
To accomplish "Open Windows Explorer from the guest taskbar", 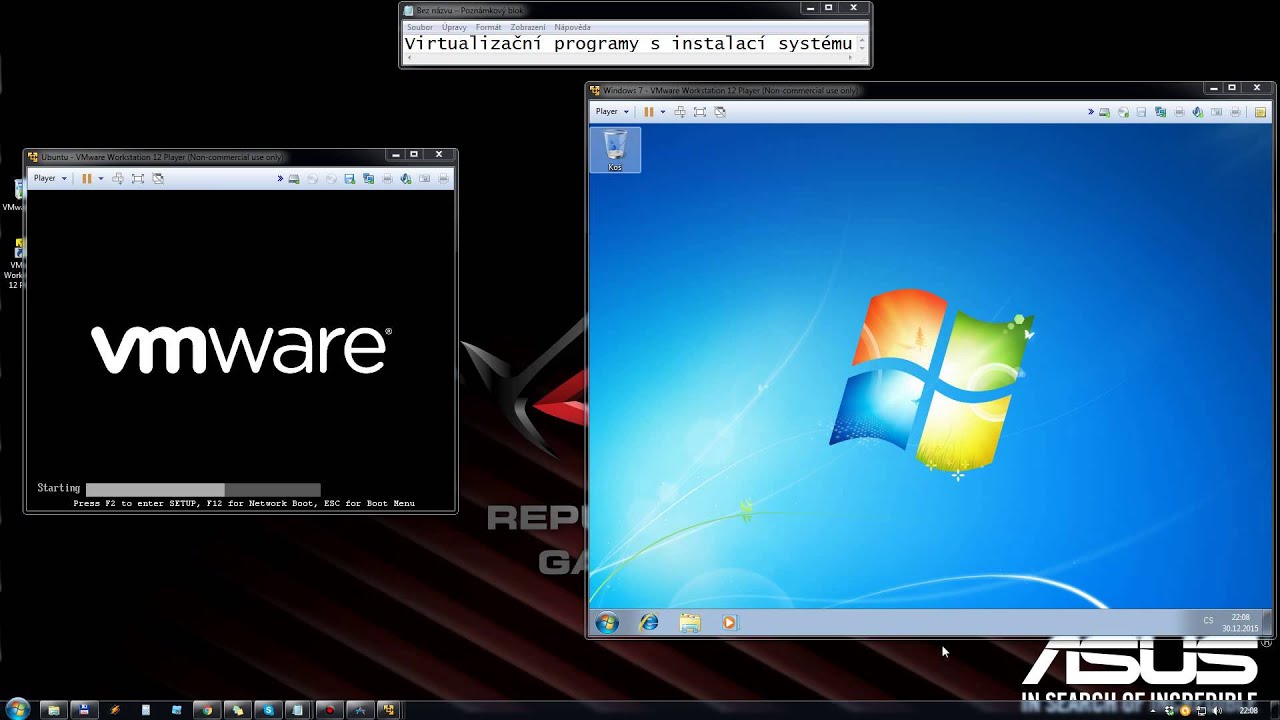I will pos(690,623).
